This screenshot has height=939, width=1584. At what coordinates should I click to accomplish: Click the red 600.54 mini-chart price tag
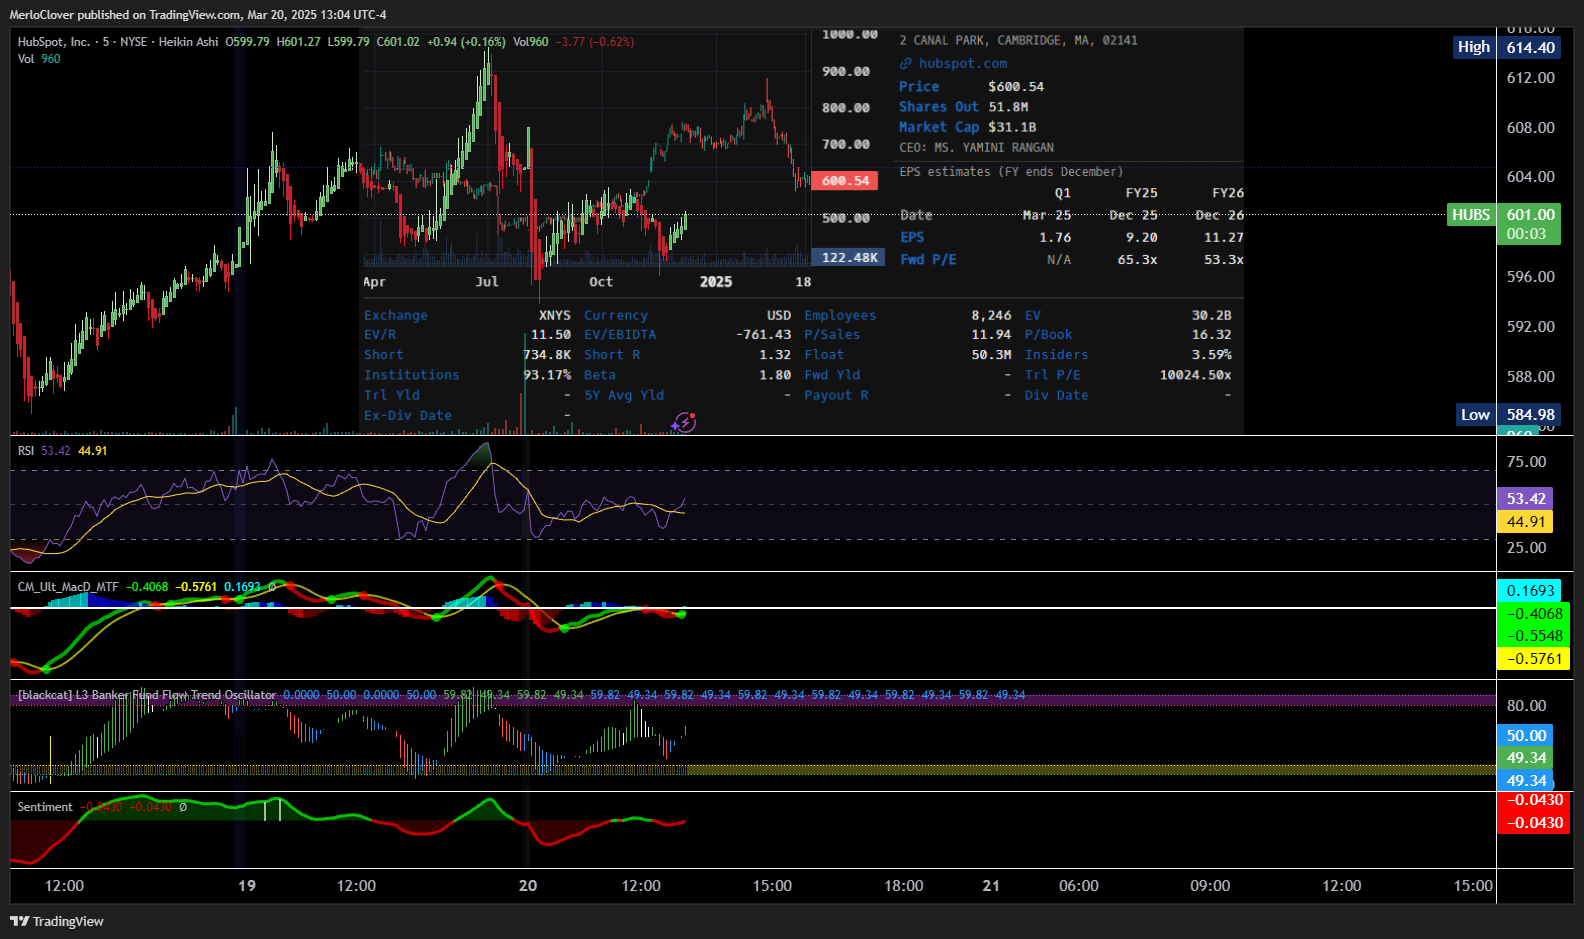[x=845, y=181]
